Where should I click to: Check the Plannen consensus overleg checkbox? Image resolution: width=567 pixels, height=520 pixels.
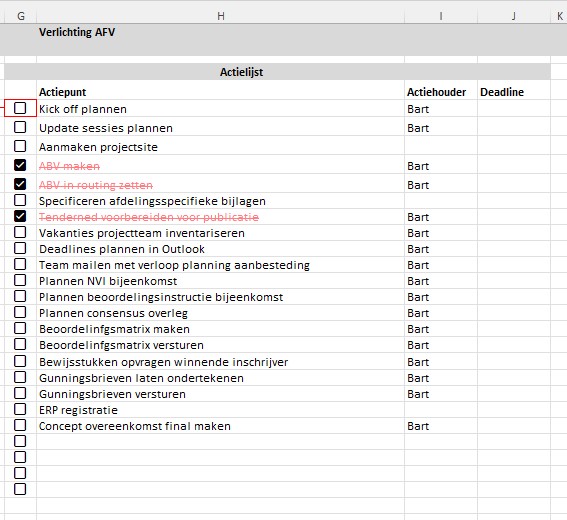[x=20, y=312]
